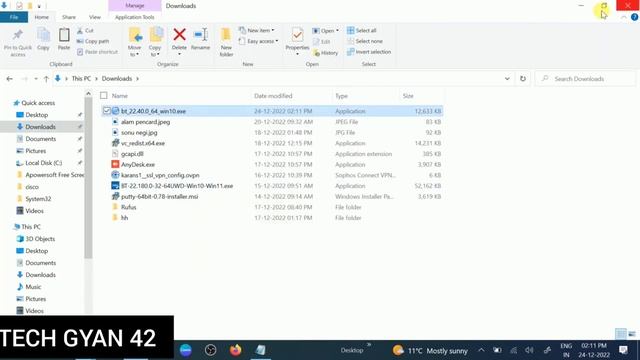Uncheck the bt_22.40.0_64_win10.exe checkbox

(x=107, y=111)
